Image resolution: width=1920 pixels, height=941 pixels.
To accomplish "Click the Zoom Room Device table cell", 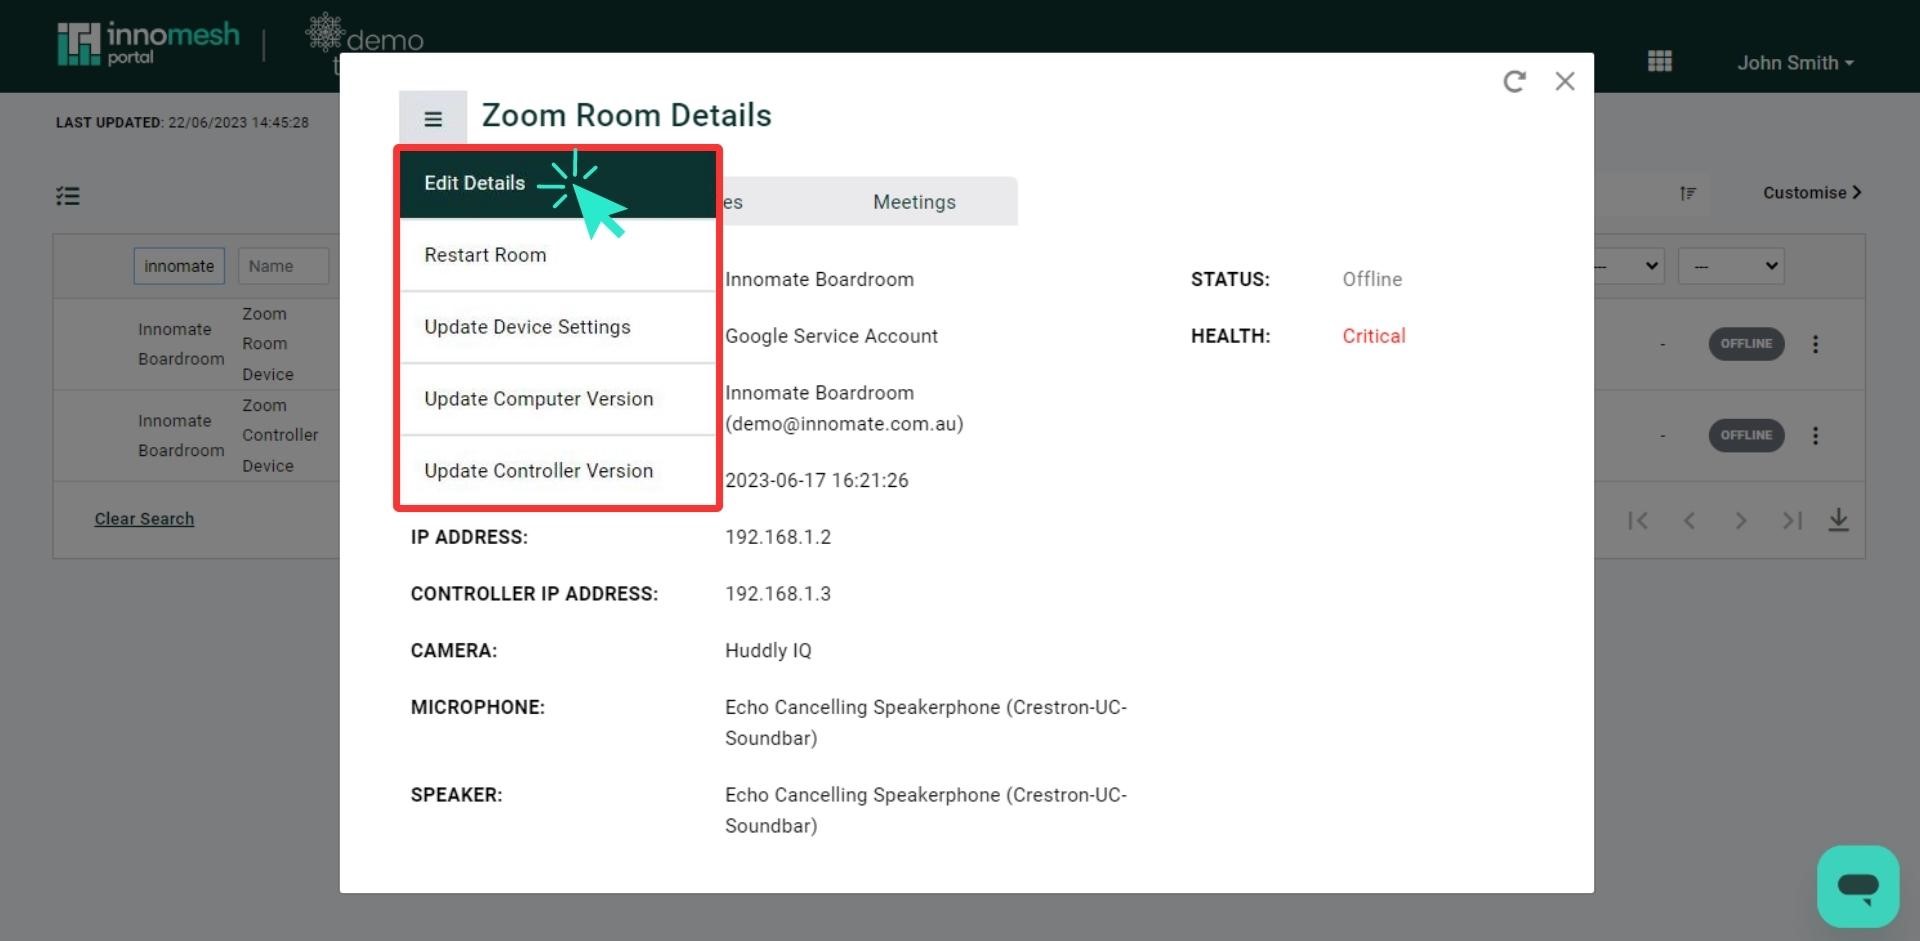I will click(267, 344).
